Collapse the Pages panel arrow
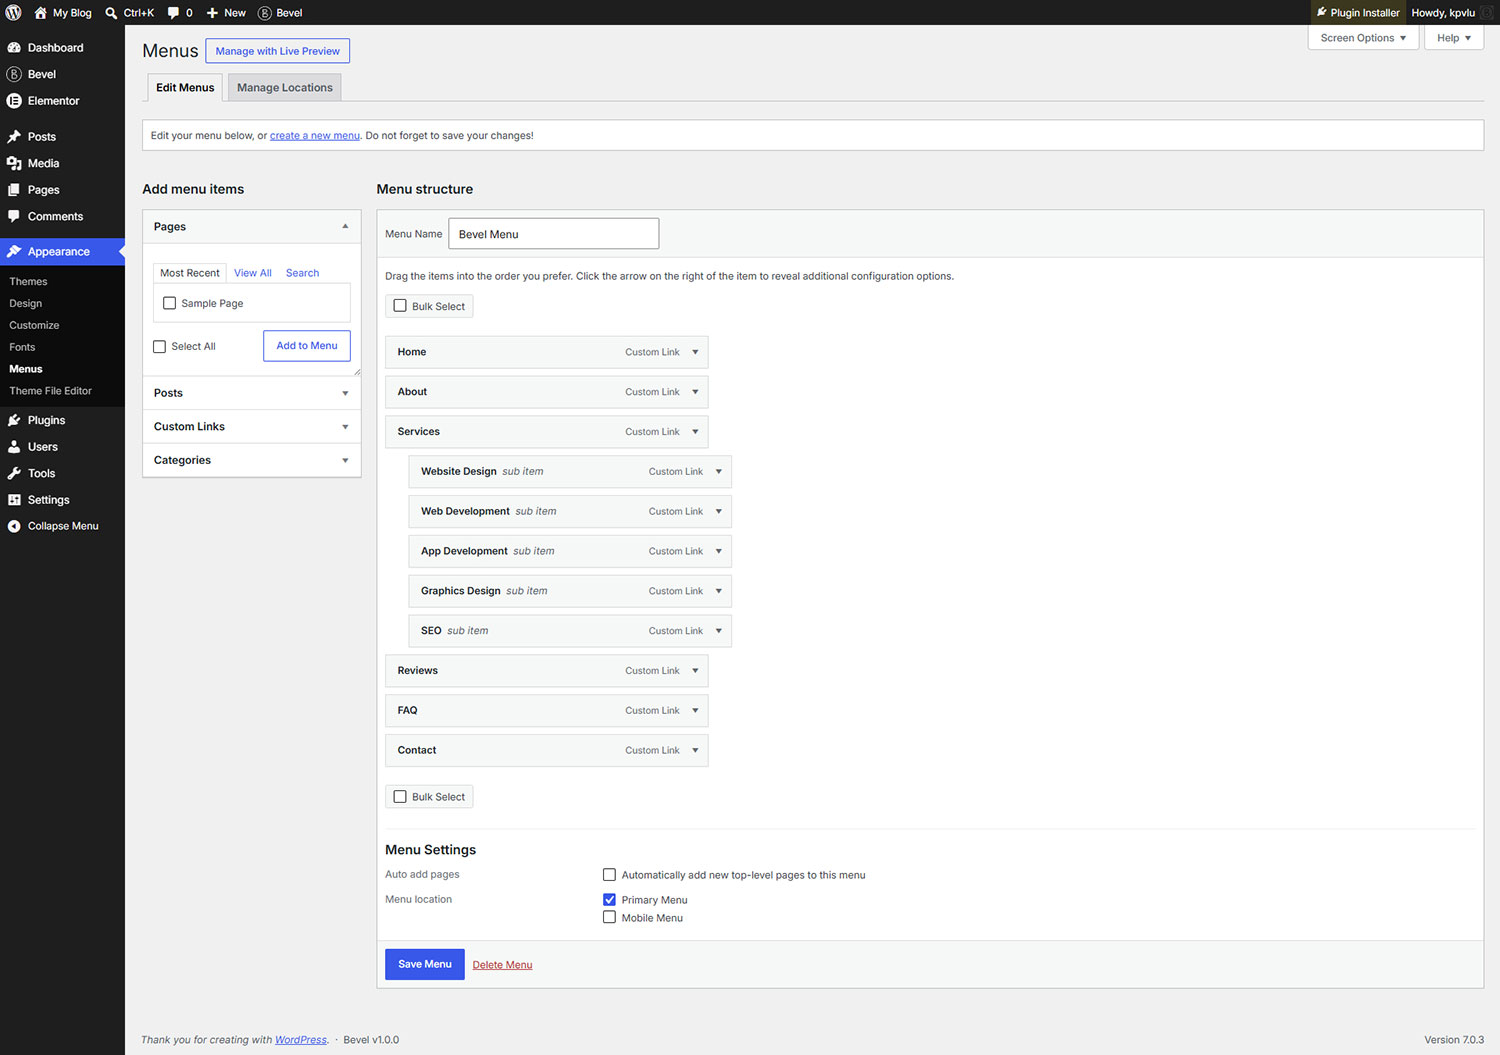This screenshot has height=1055, width=1500. (345, 227)
